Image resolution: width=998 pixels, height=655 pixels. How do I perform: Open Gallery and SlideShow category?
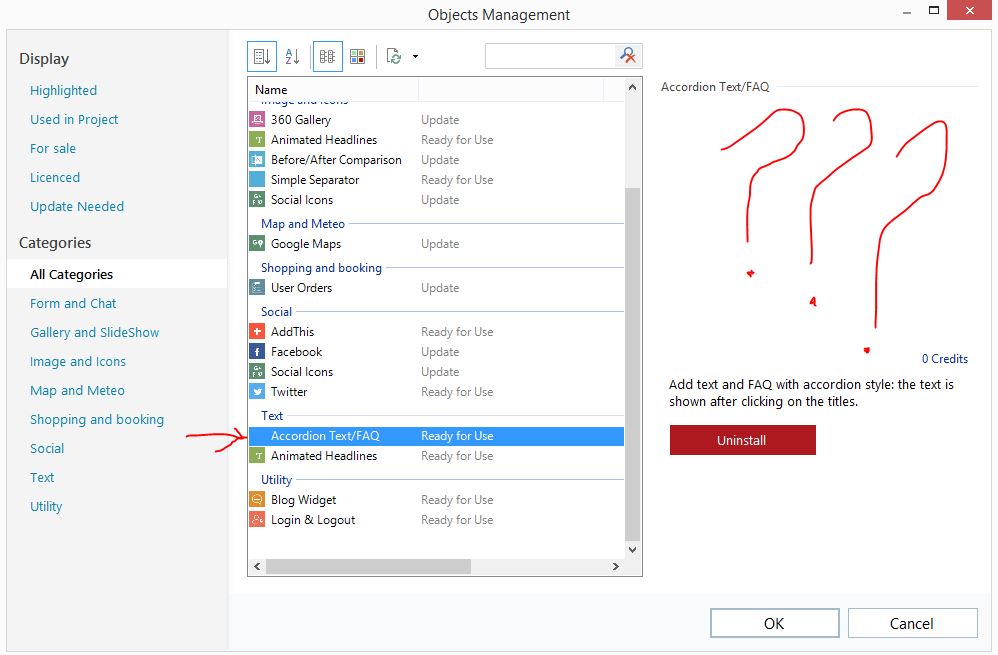coord(95,332)
